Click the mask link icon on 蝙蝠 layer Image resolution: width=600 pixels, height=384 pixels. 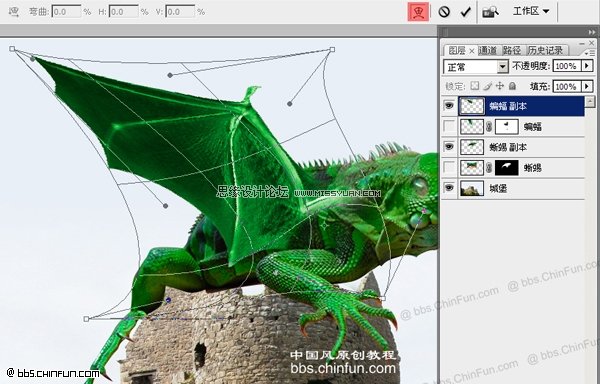coord(489,127)
